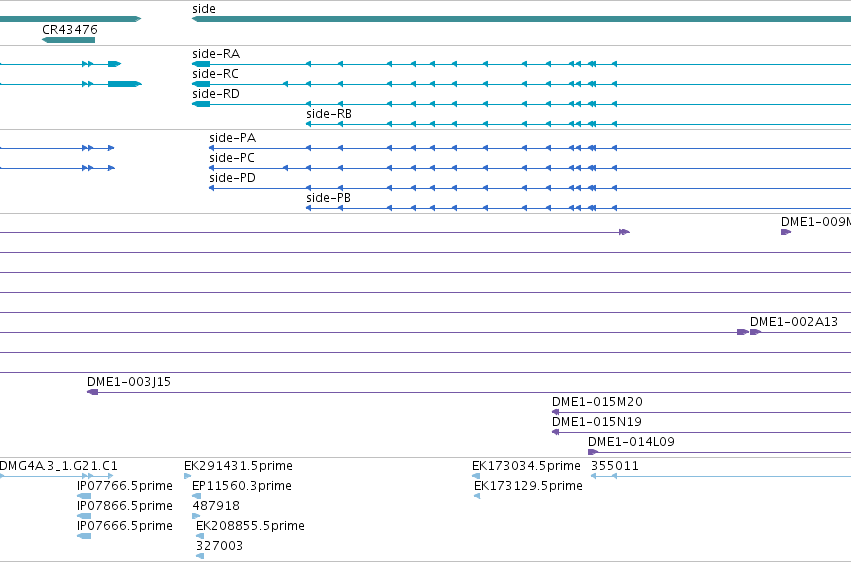Viewport: 851px width, 562px height.
Task: Select the side gene label
Action: pyautogui.click(x=204, y=9)
